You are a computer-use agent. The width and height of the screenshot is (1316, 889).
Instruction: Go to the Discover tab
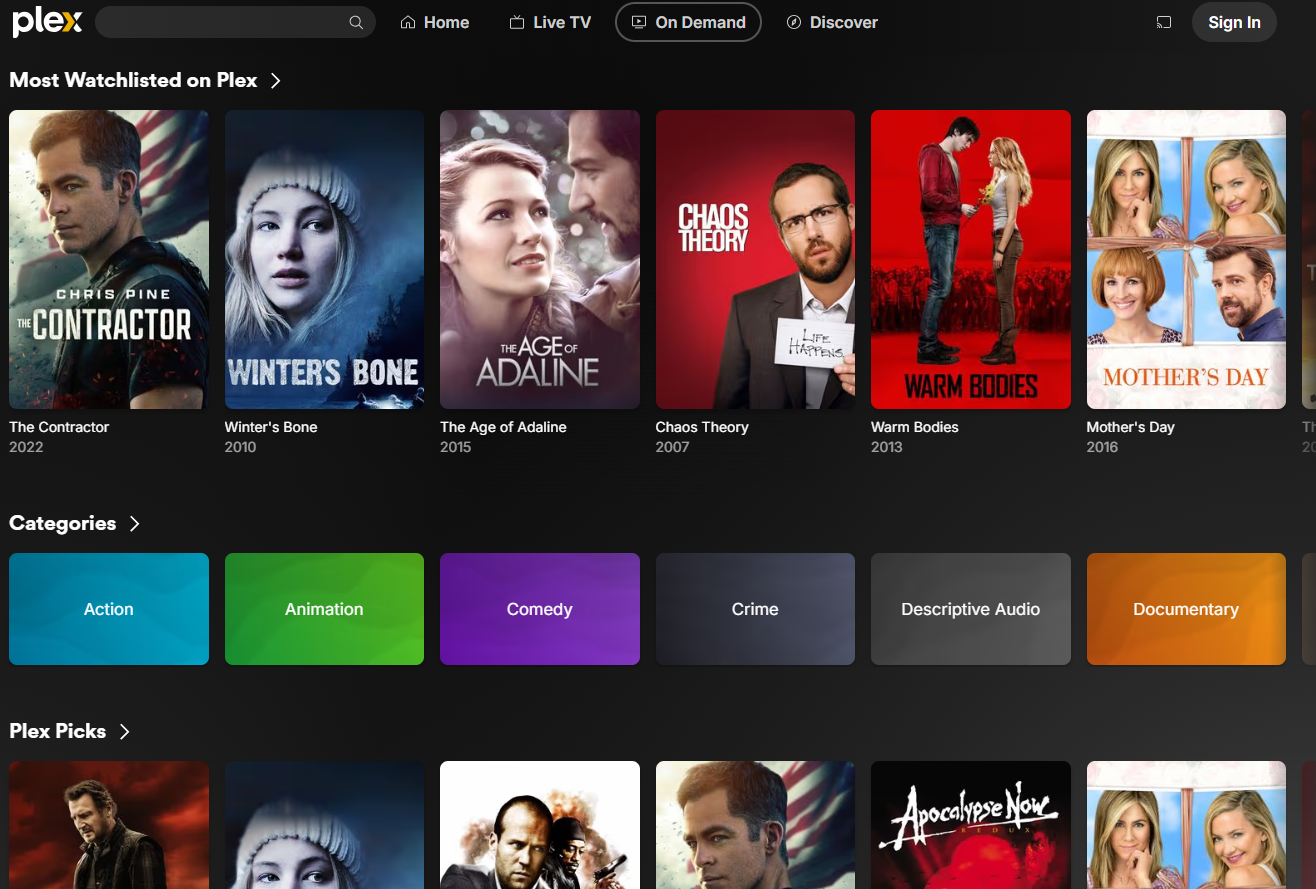[832, 22]
